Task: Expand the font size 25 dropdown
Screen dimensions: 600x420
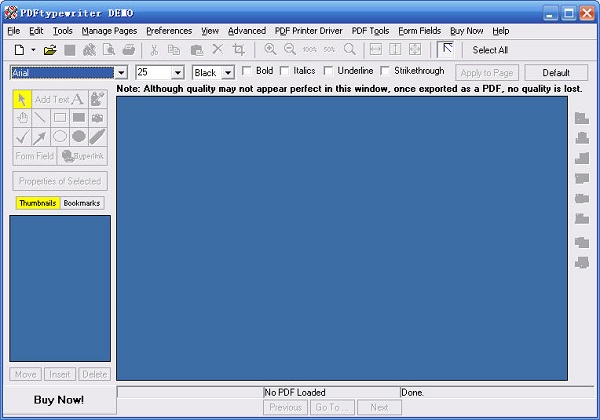Action: click(x=177, y=72)
